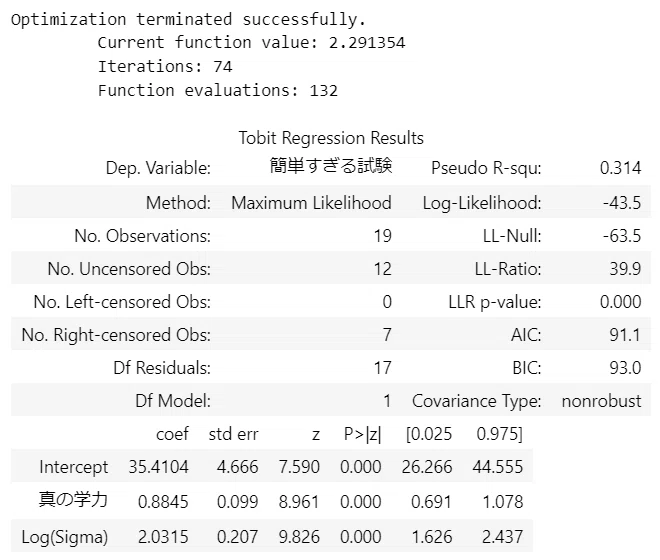Image resolution: width=660 pixels, height=560 pixels.
Task: Click the Covariance Type nonrobust text
Action: (601, 401)
